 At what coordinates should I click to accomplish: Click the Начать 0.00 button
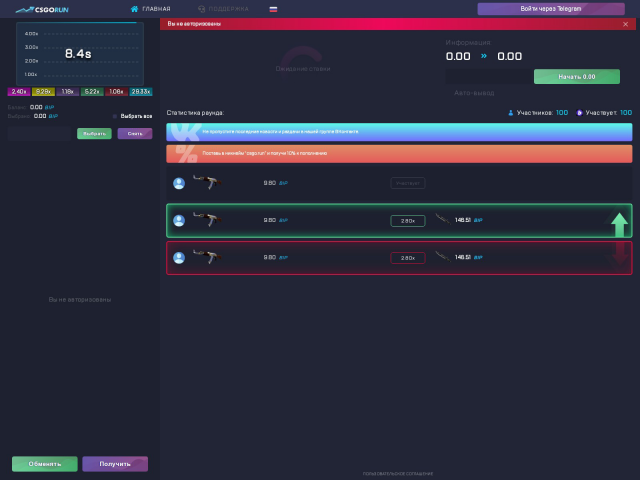(x=577, y=76)
